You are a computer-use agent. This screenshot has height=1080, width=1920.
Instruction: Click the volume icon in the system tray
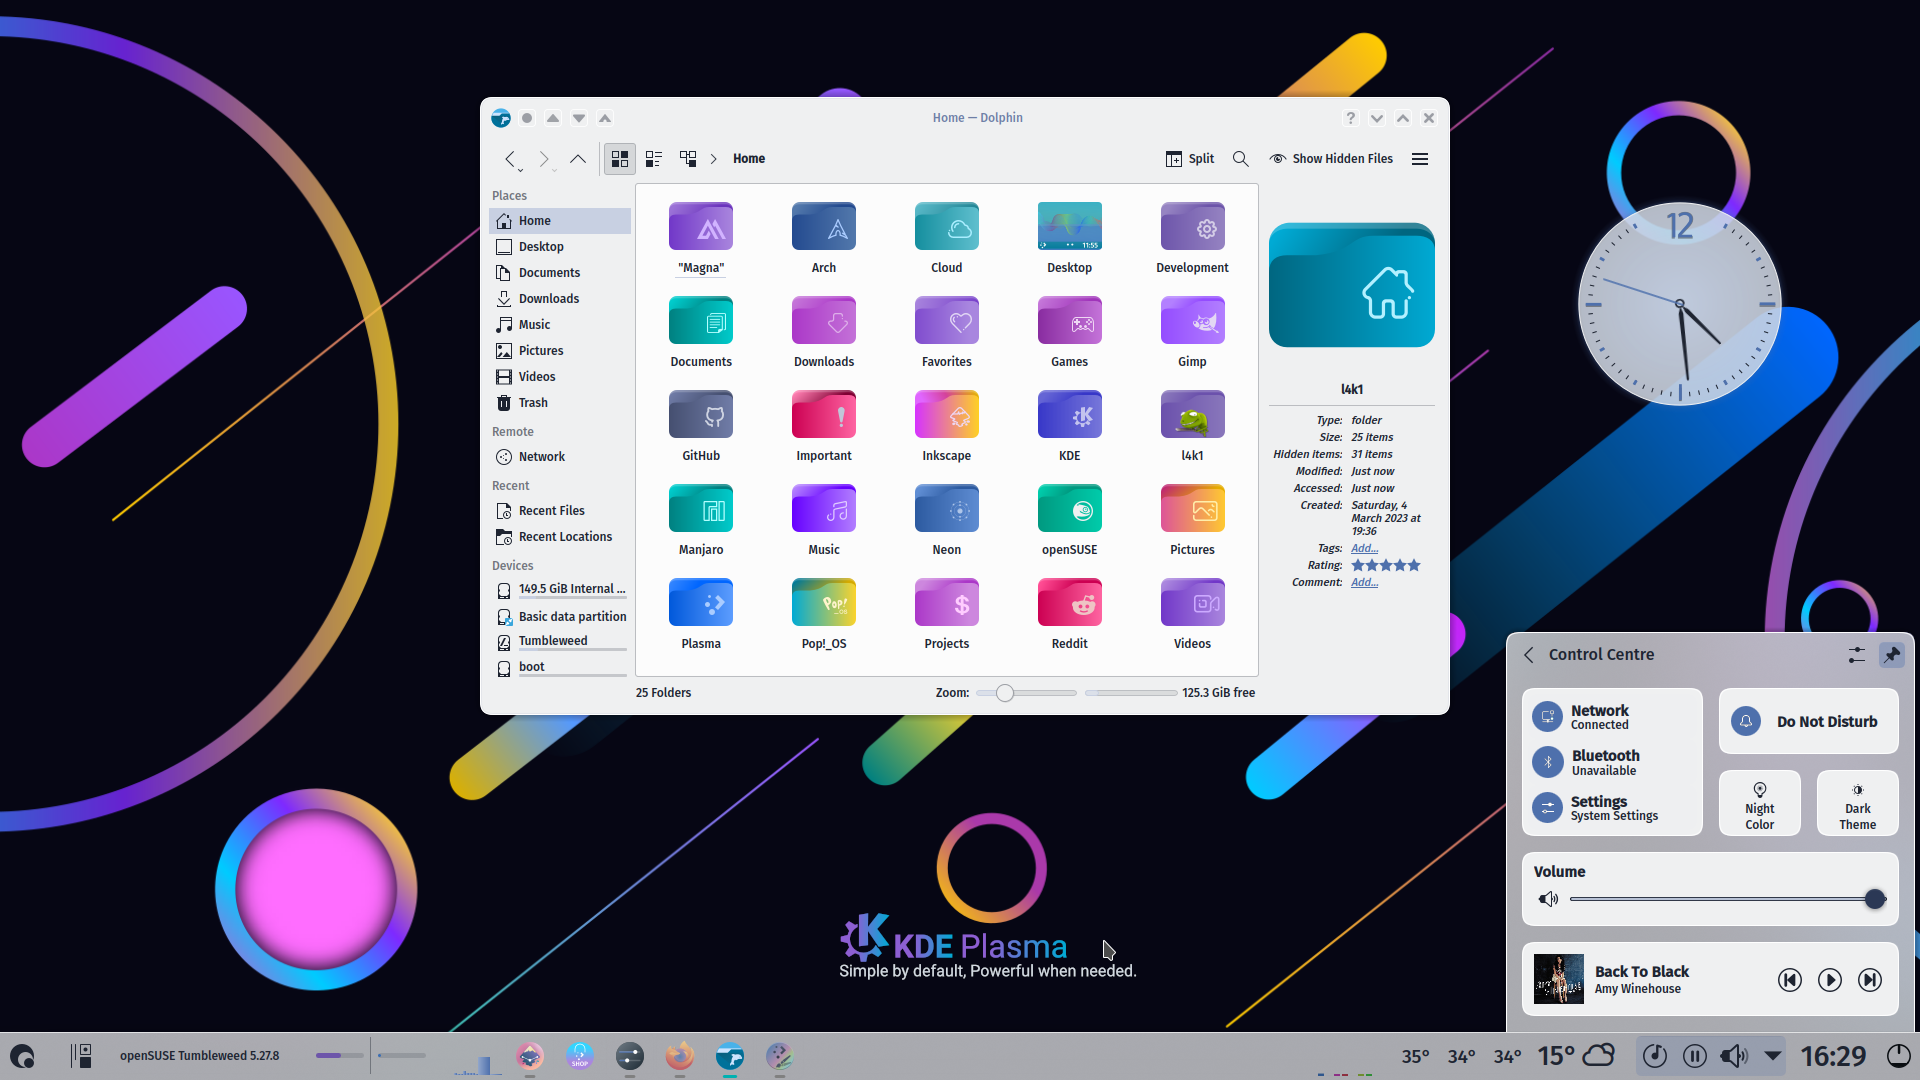coord(1735,1056)
